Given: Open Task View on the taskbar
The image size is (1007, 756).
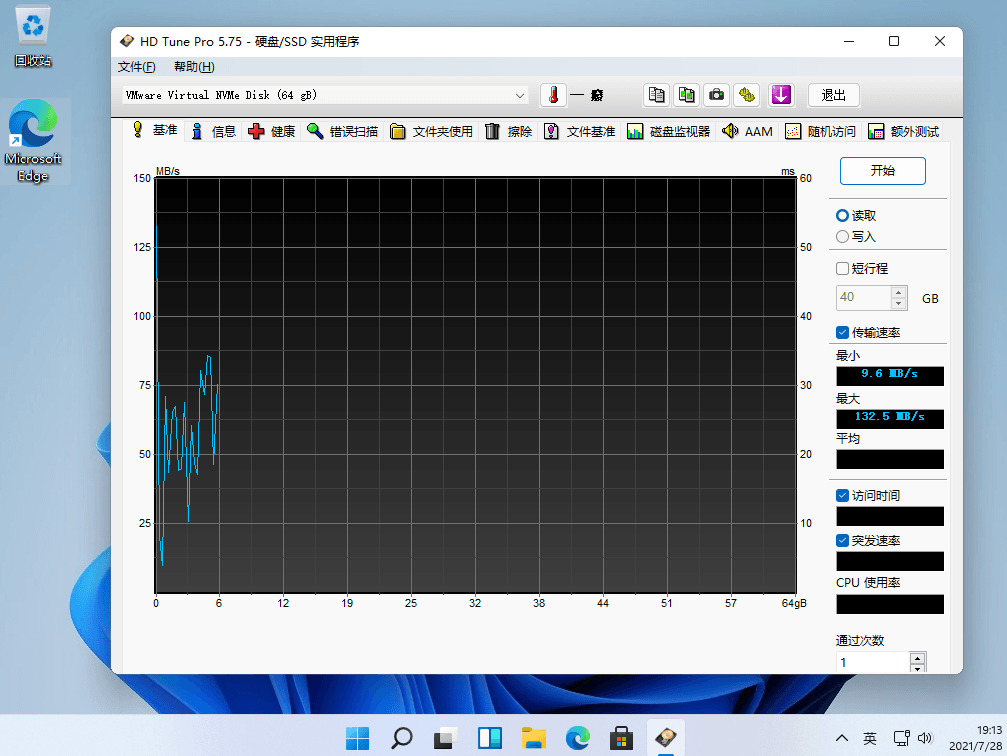Looking at the screenshot, I should 445,738.
